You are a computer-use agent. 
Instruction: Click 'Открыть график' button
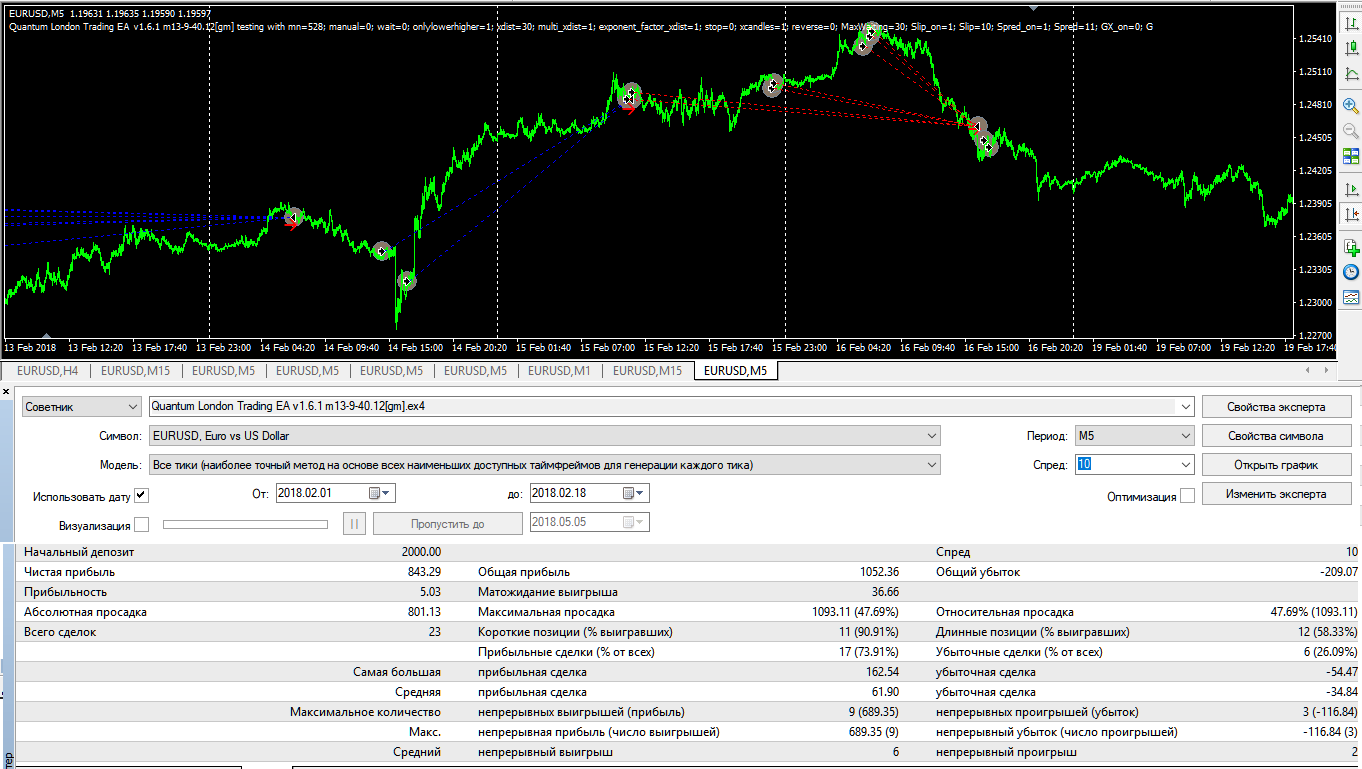[1276, 465]
